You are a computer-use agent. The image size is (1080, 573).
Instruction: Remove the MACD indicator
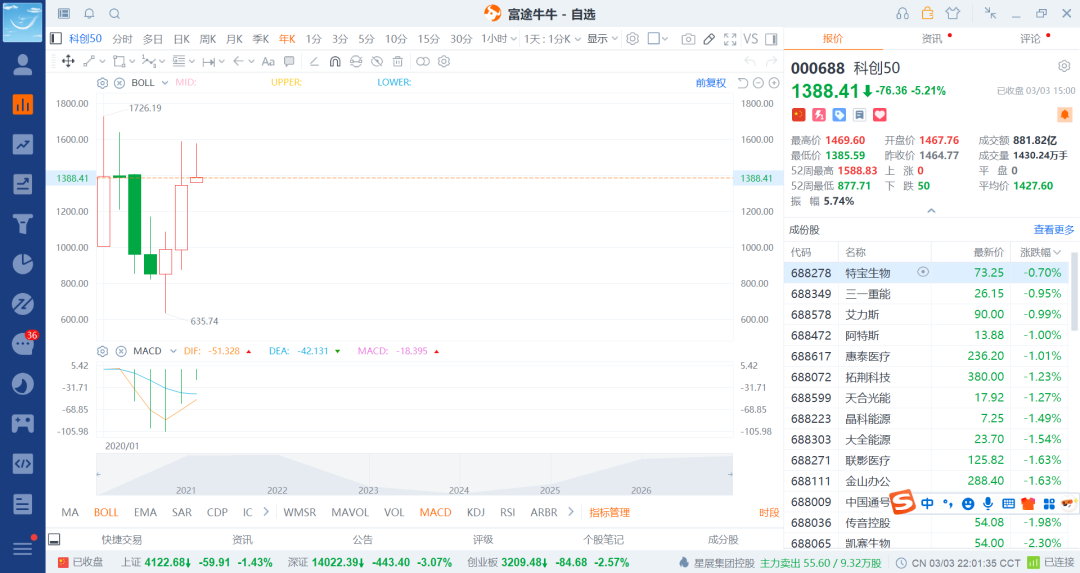(121, 351)
